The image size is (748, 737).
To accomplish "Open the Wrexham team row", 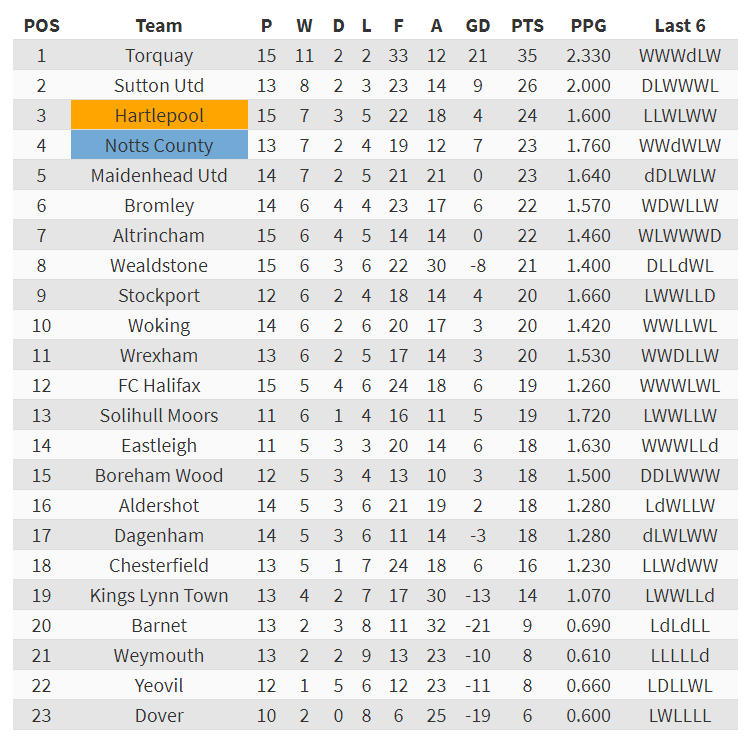I will [159, 356].
